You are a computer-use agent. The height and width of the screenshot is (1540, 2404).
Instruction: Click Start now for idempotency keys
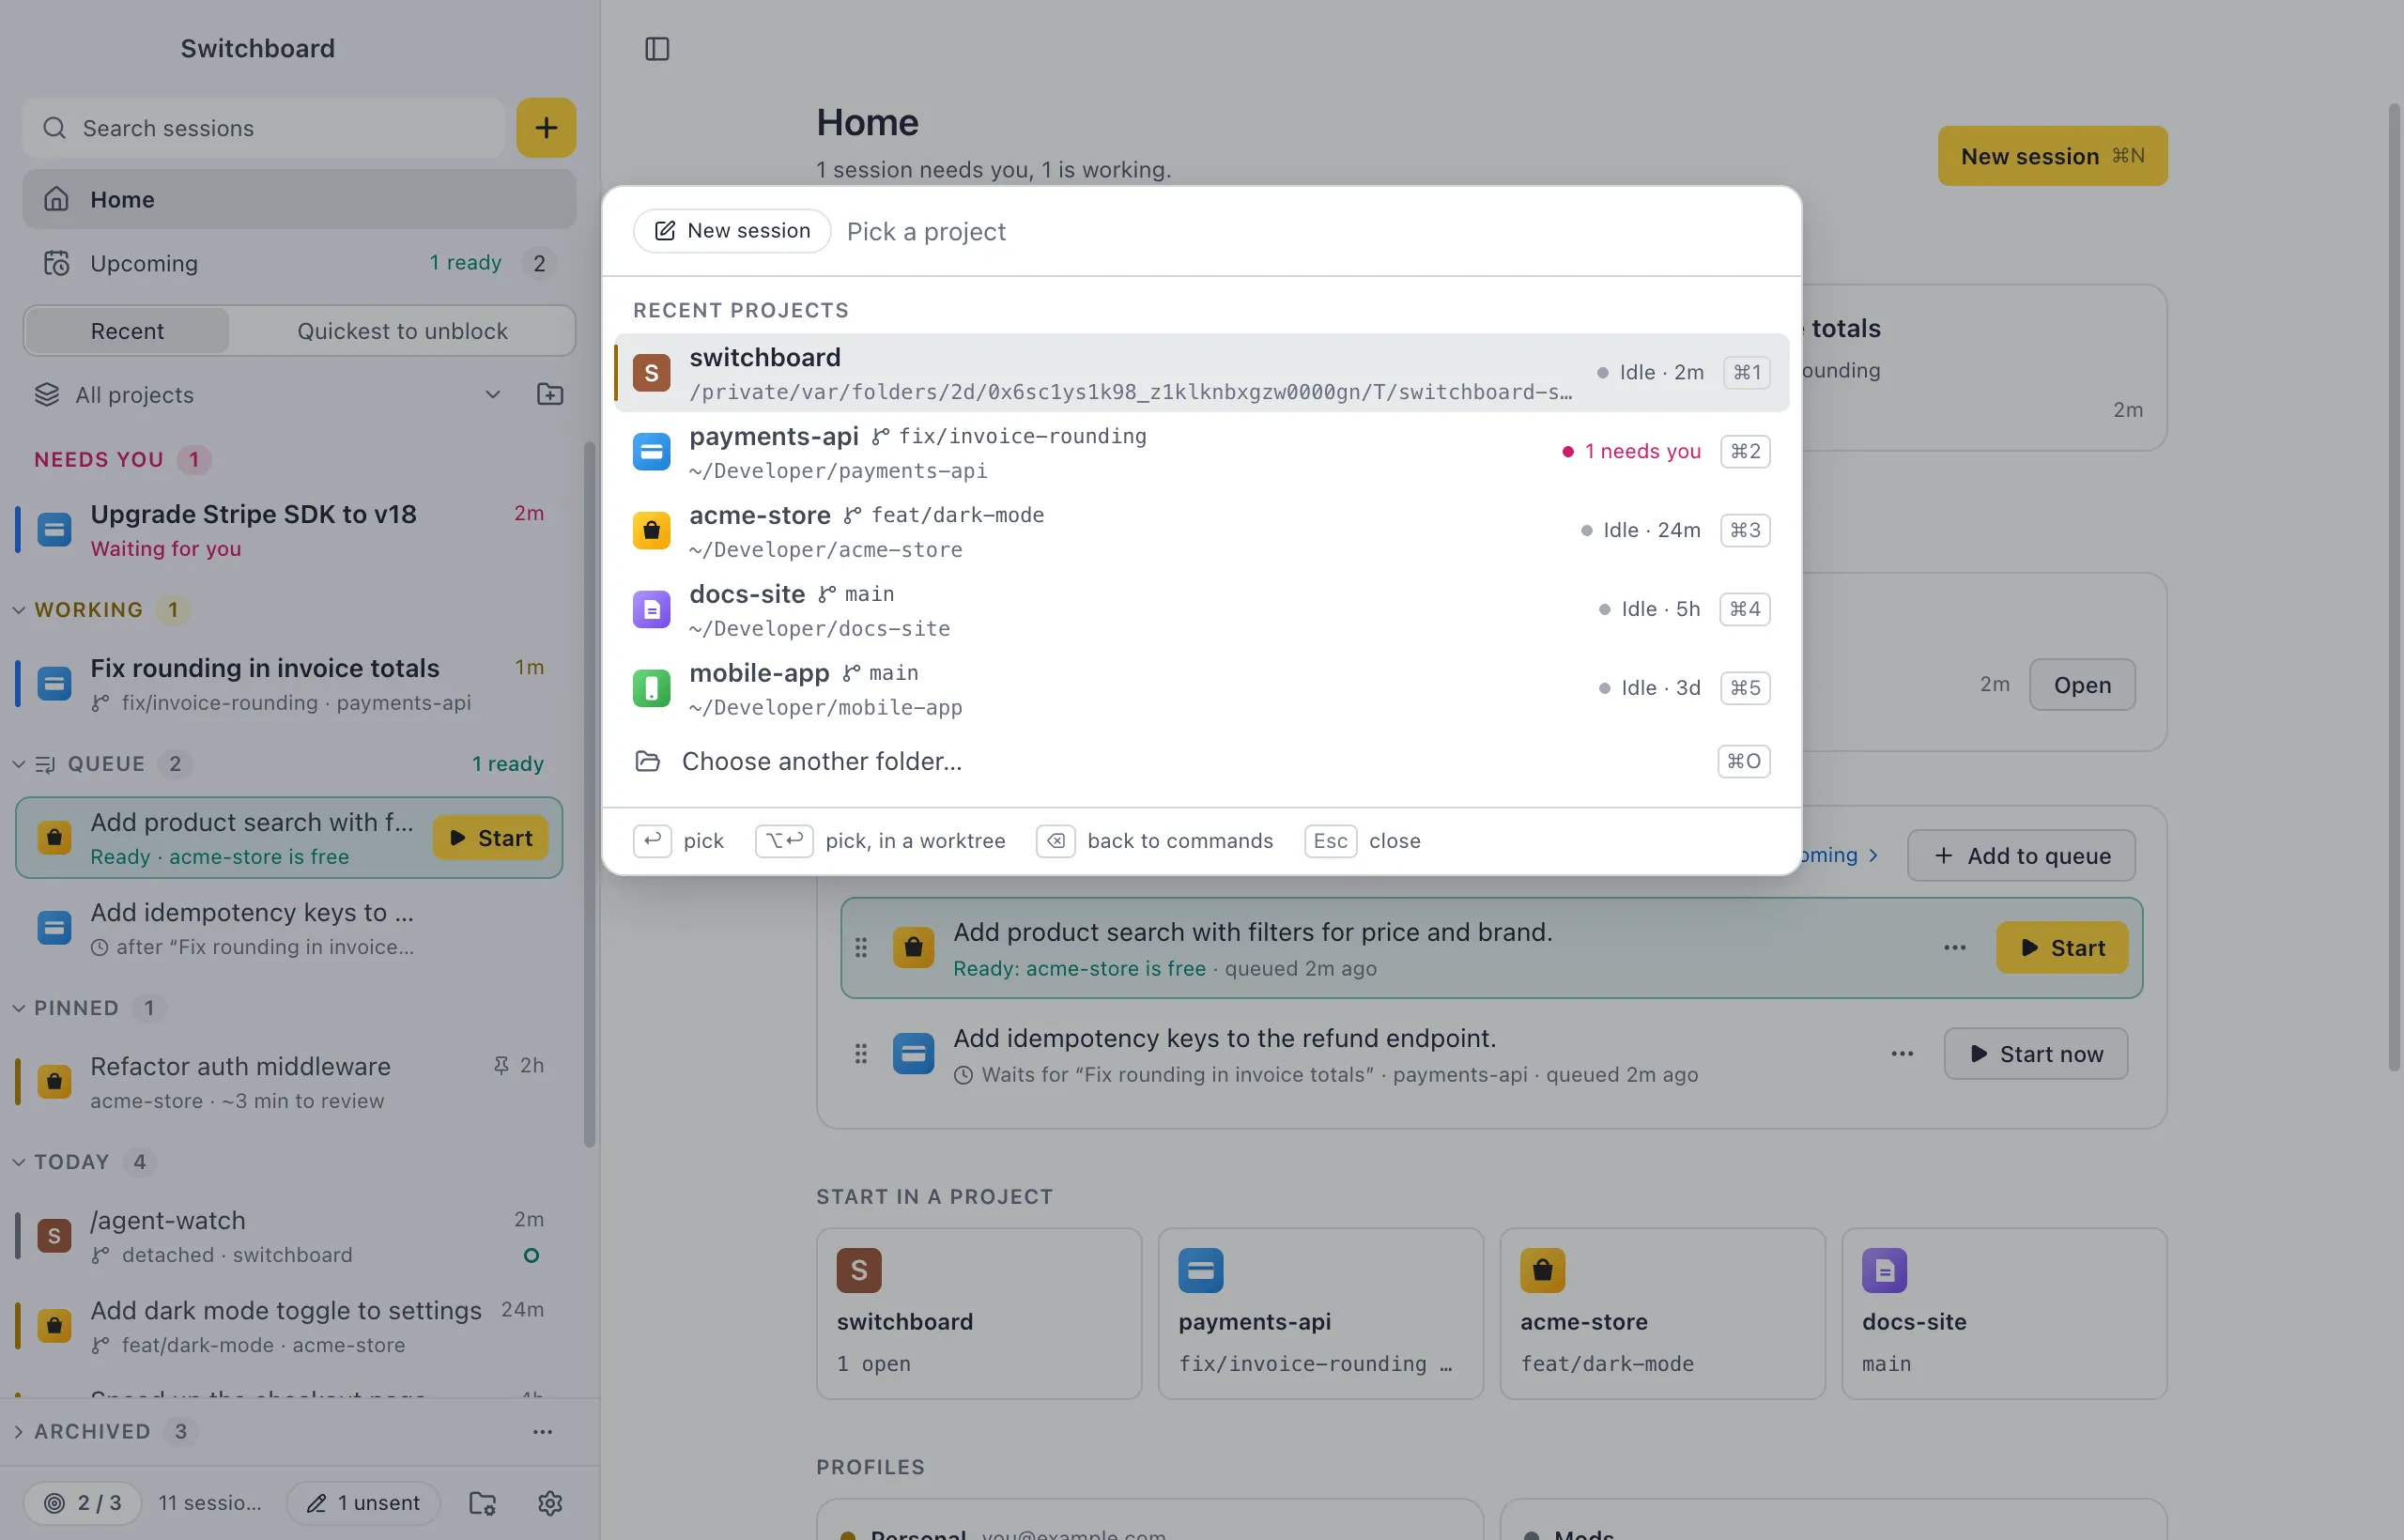pyautogui.click(x=2035, y=1054)
